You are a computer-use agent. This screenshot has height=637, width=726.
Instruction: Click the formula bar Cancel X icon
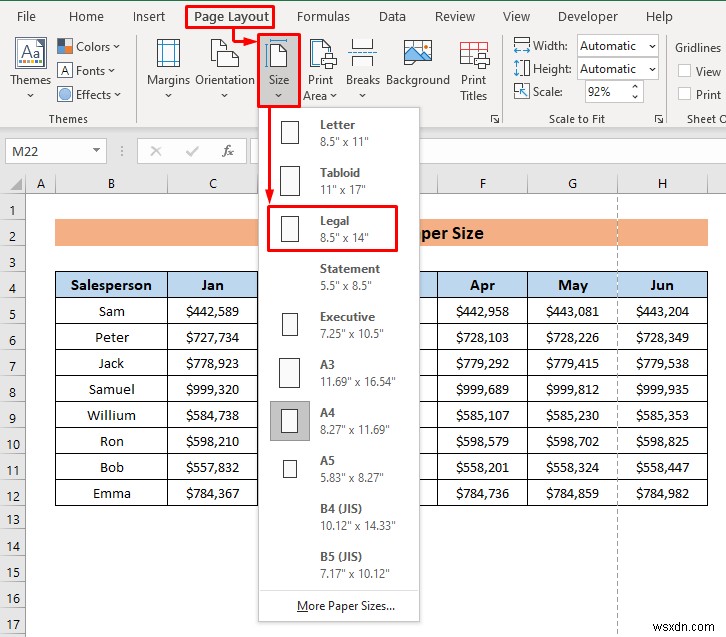(x=156, y=151)
